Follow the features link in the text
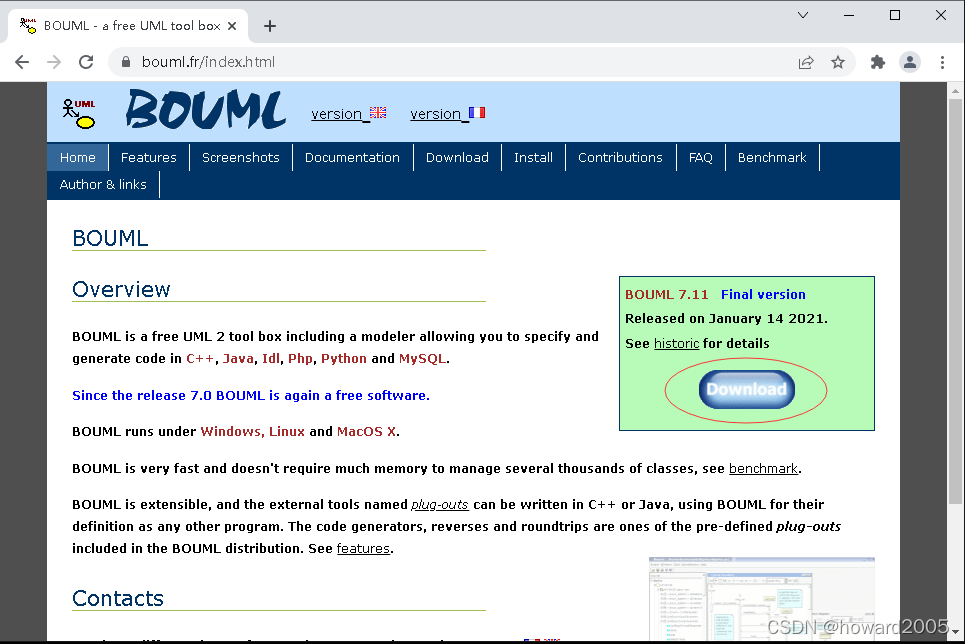Screen dimensions: 965x644 pyautogui.click(x=363, y=549)
